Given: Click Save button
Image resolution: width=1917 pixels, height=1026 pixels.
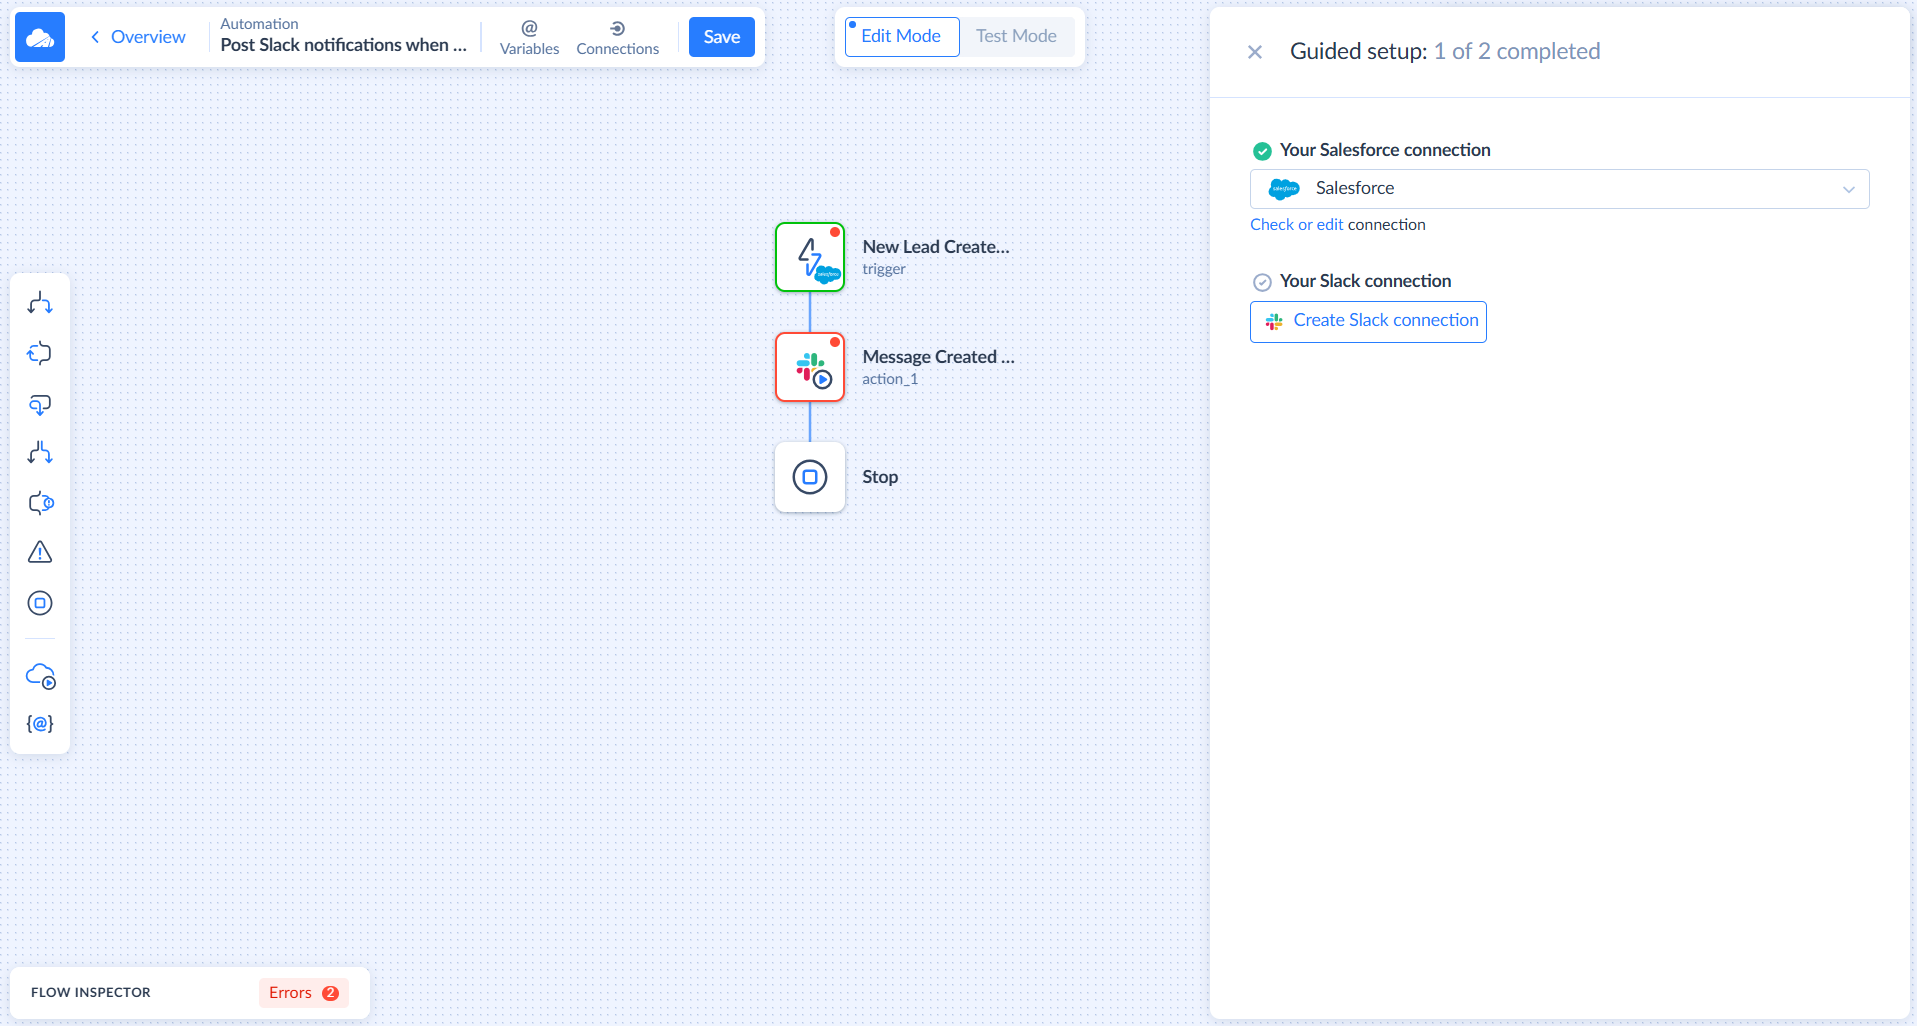Looking at the screenshot, I should 721,37.
